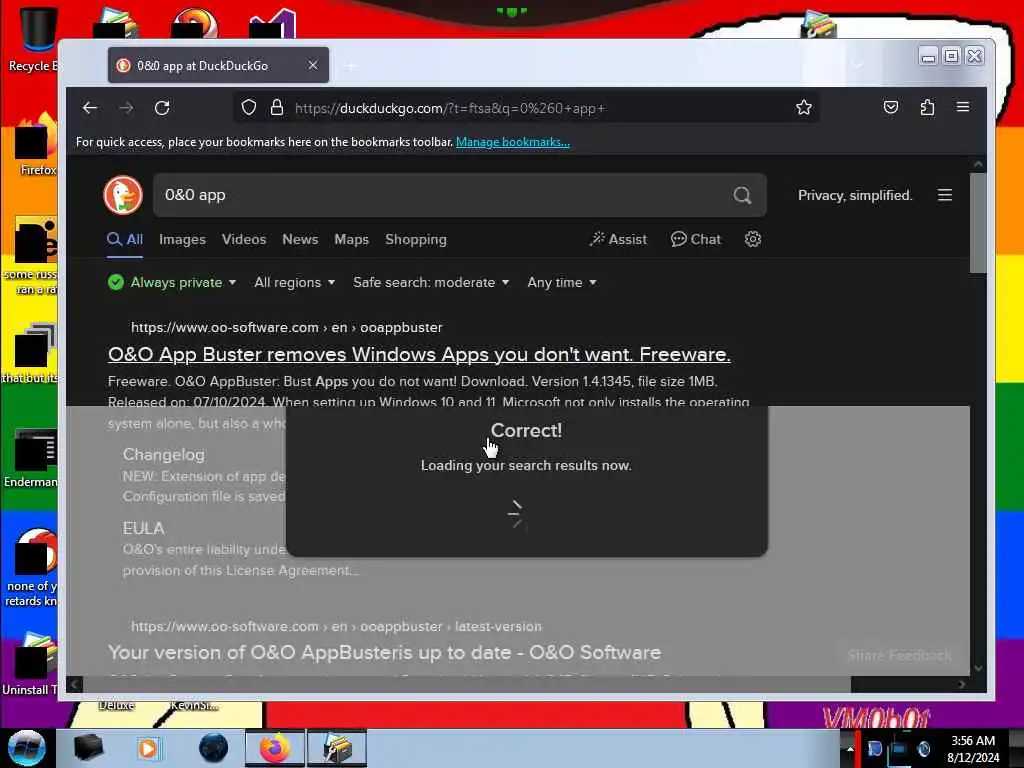Close the DuckDuckGo browser tab
Image resolution: width=1024 pixels, height=768 pixels.
pyautogui.click(x=313, y=65)
